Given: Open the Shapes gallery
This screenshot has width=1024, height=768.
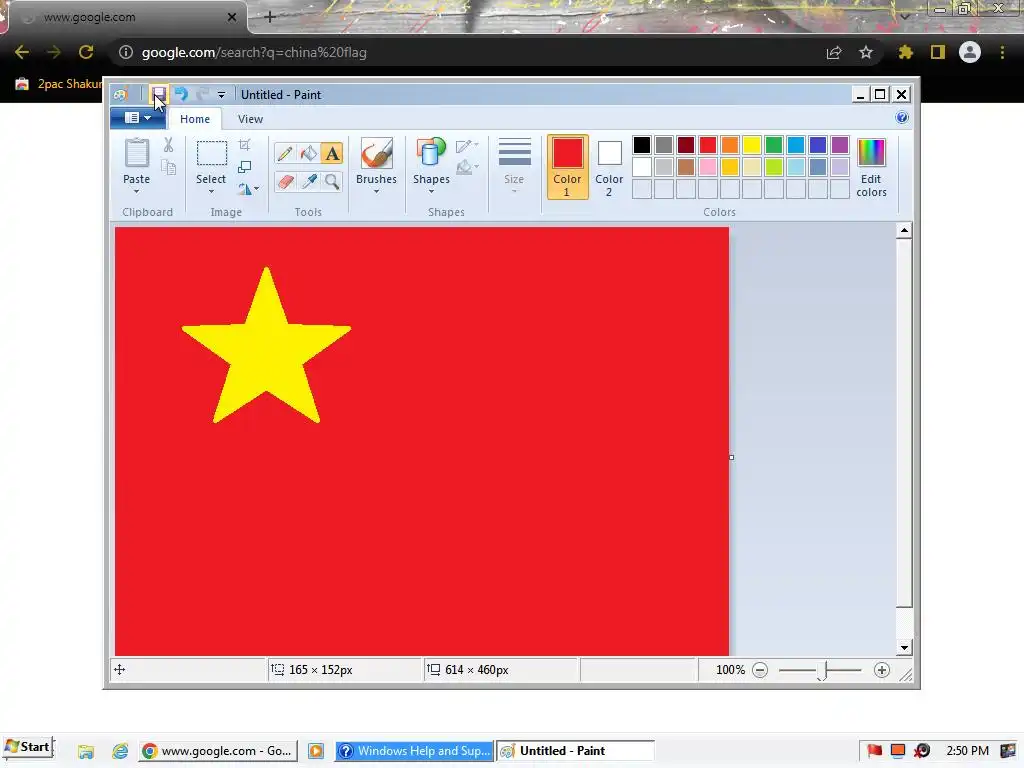Looking at the screenshot, I should click(x=431, y=165).
